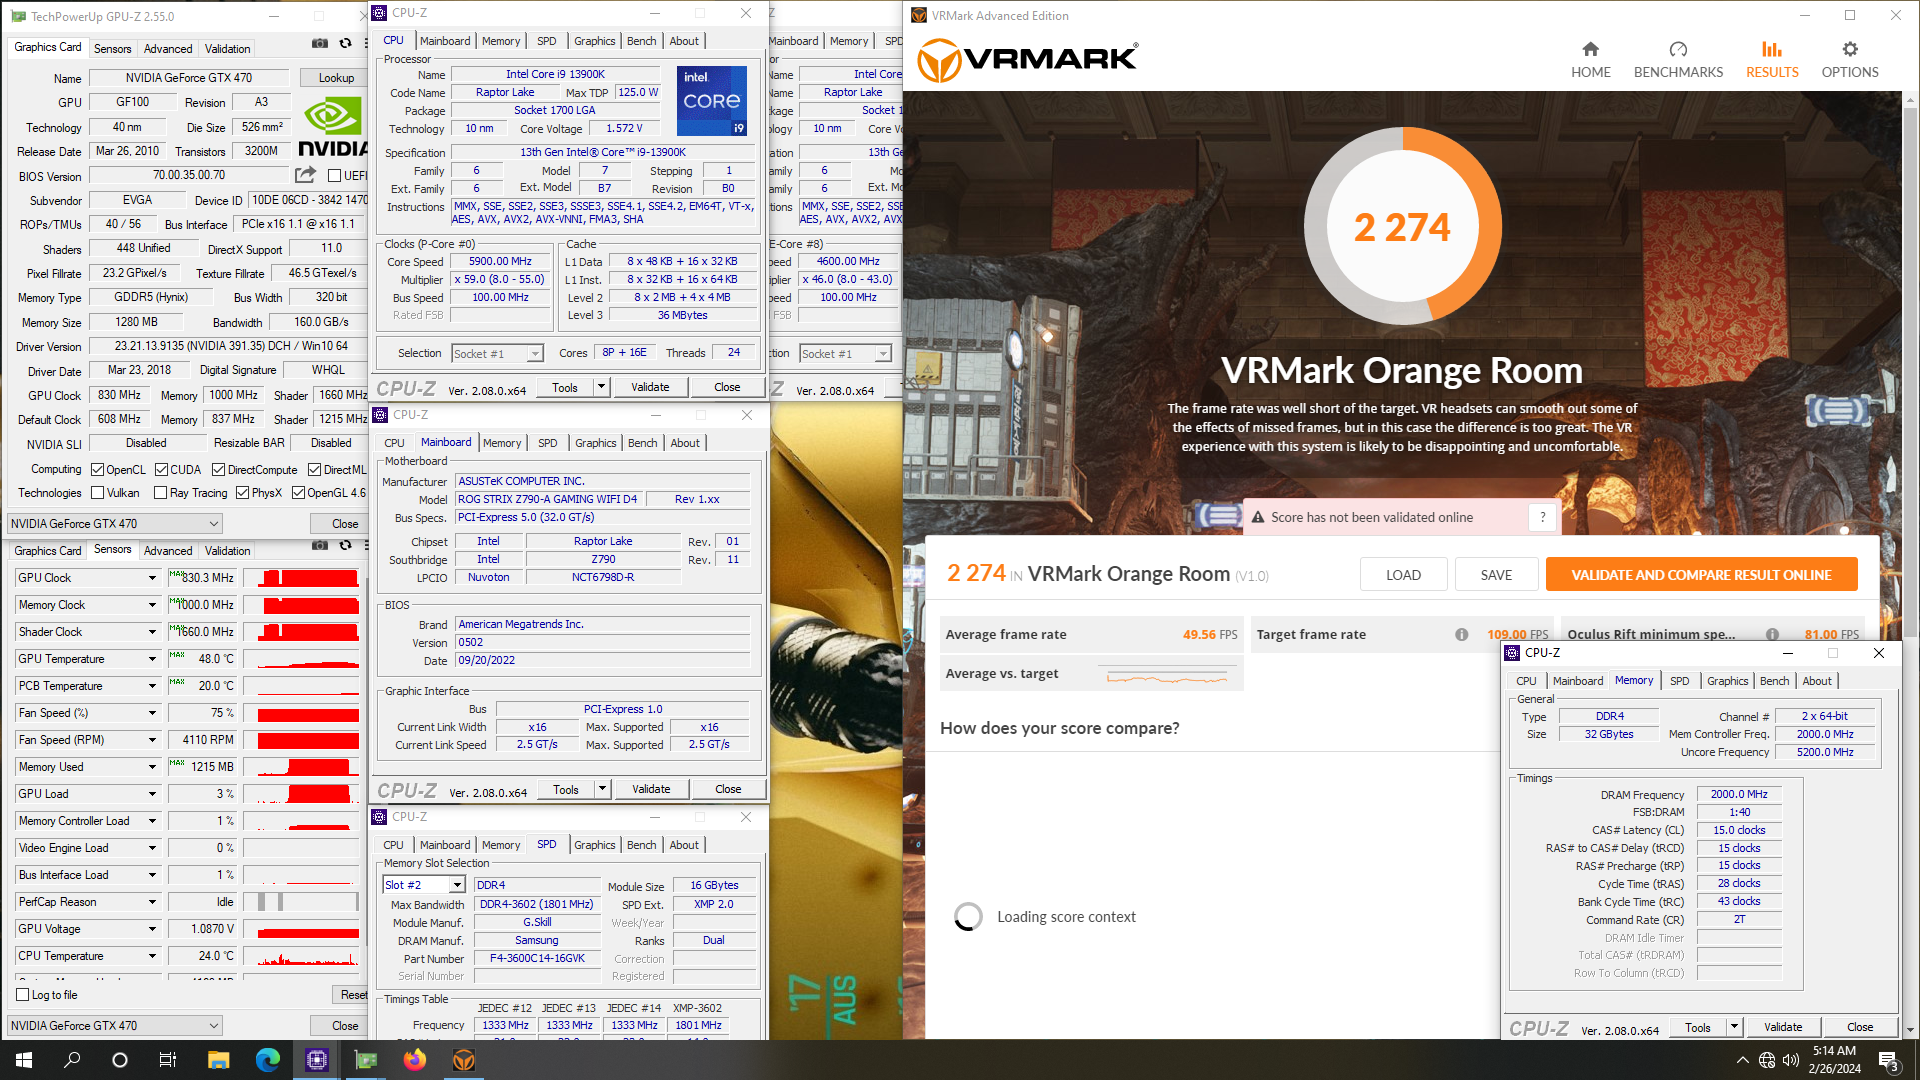
Task: Open VRMark OPTIONS gear
Action: click(x=1850, y=59)
